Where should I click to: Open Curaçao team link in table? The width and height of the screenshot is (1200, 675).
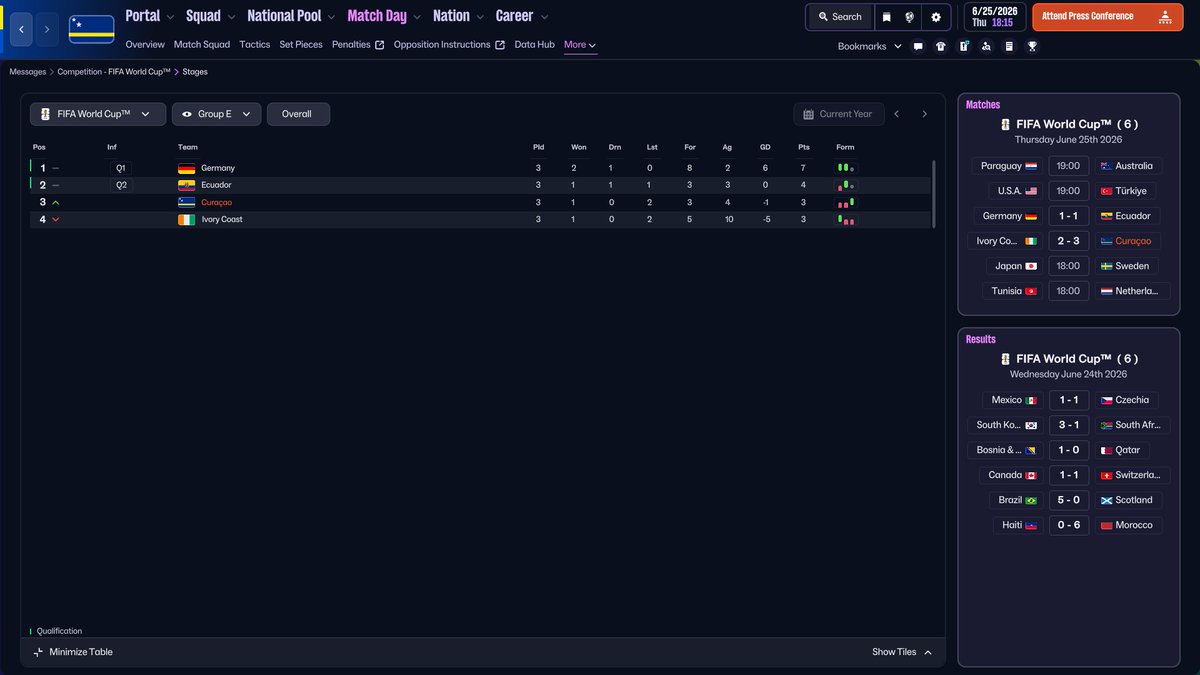pyautogui.click(x=216, y=202)
